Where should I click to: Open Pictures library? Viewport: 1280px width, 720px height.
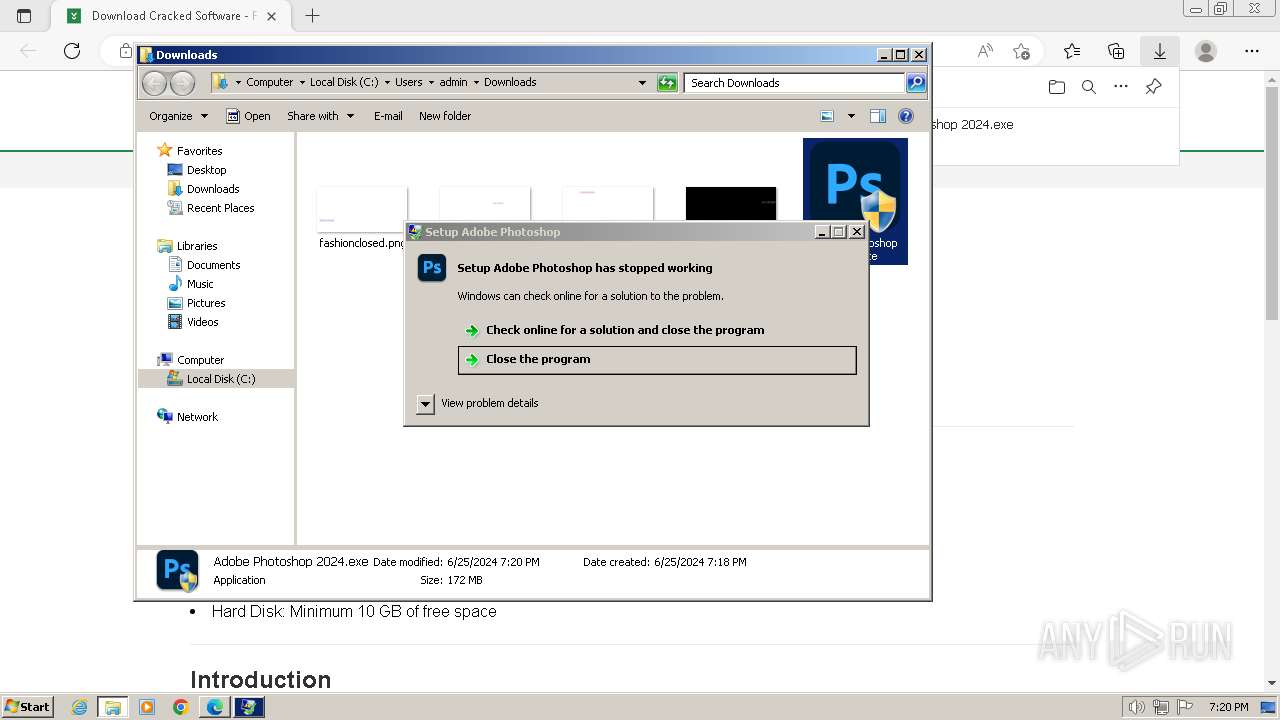tap(206, 303)
